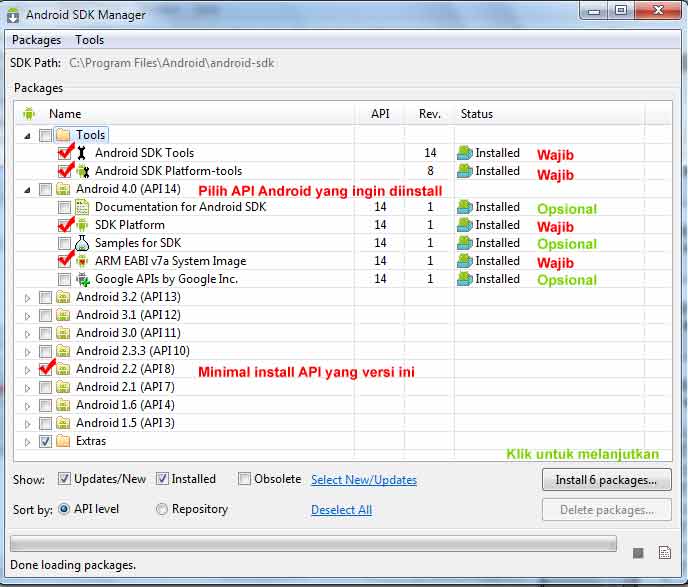
Task: Expand the Android 2.3.3 (API 10) group
Action: click(x=27, y=352)
